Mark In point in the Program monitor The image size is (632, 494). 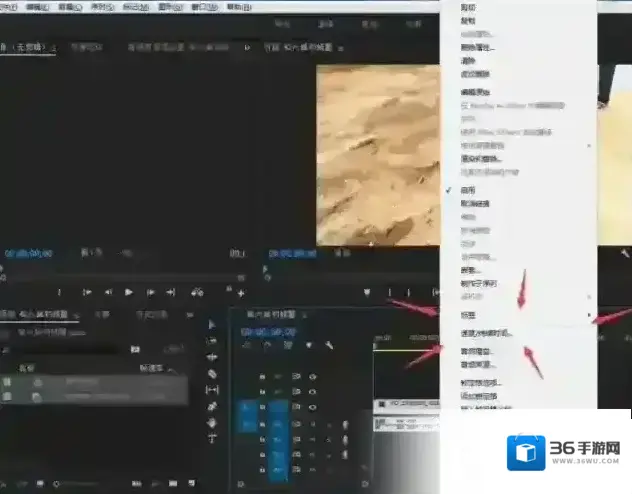tap(390, 292)
